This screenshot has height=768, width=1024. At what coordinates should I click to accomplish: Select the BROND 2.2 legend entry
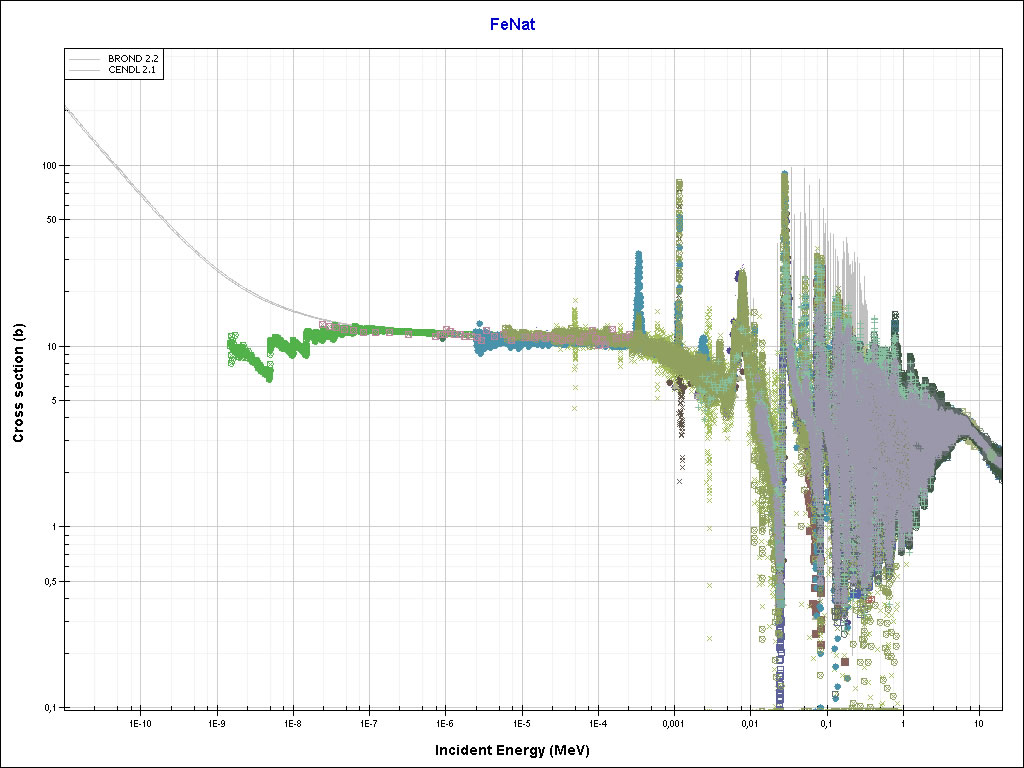132,59
